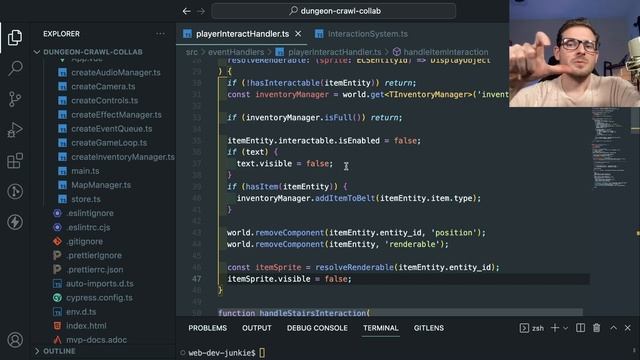Viewport: 640px width, 360px height.
Task: Go back with the left arrow
Action: click(x=187, y=11)
